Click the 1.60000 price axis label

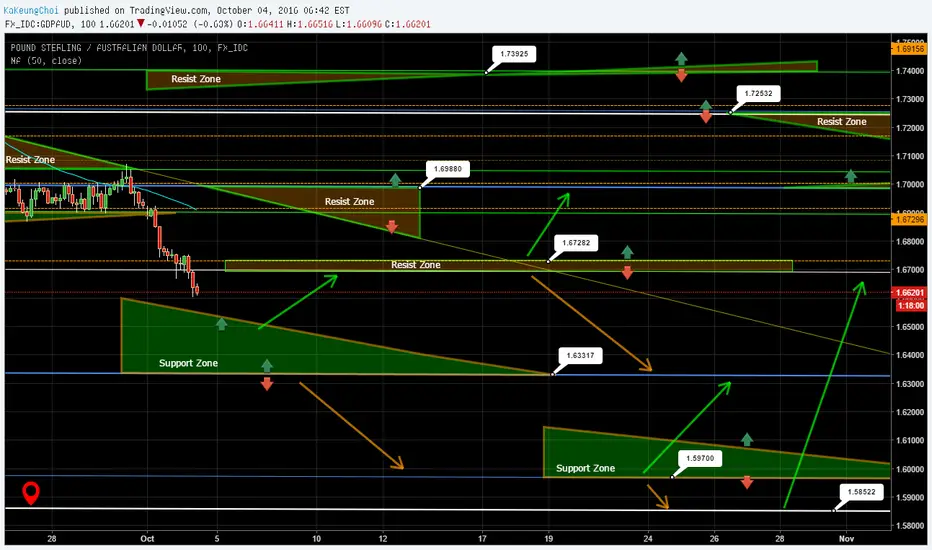pos(909,469)
